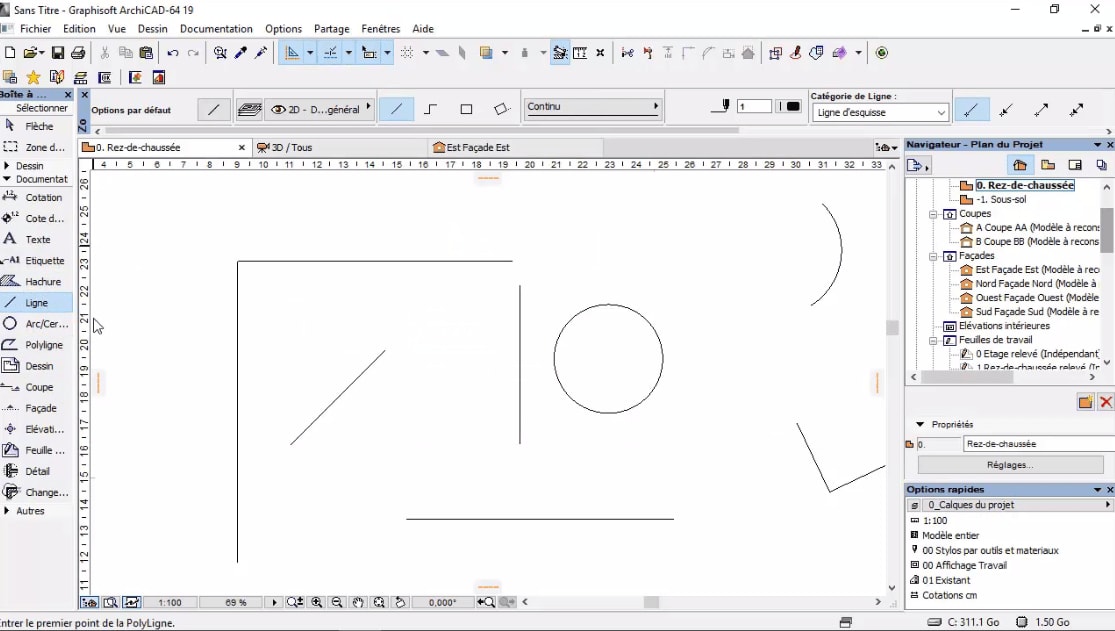Click the green circular icon in the toolbar

(882, 53)
